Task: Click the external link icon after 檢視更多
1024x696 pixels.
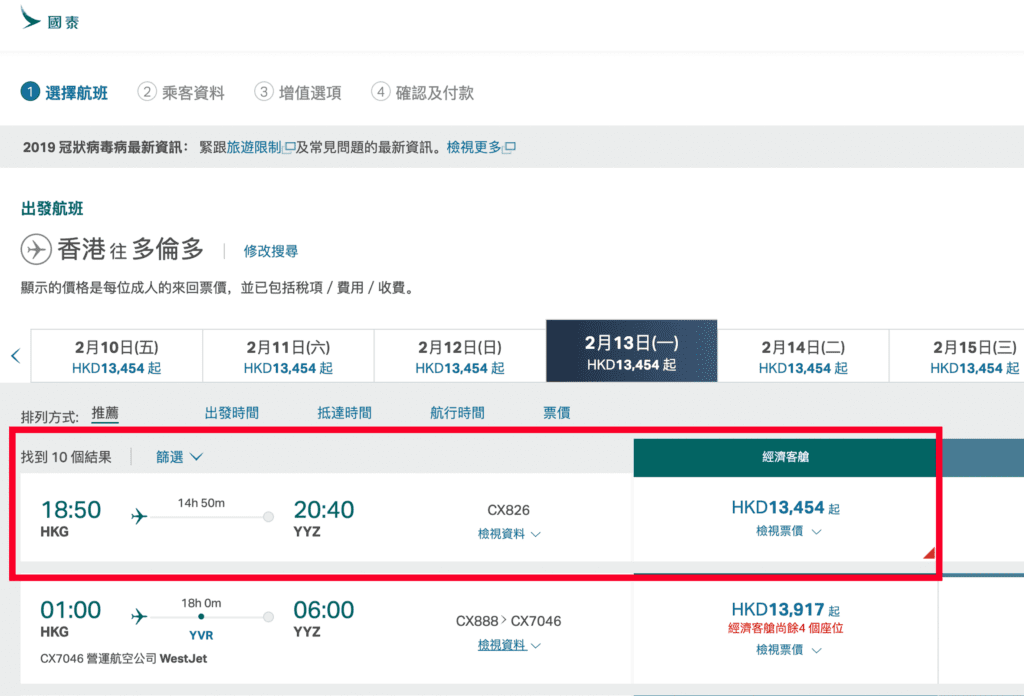Action: click(x=509, y=148)
